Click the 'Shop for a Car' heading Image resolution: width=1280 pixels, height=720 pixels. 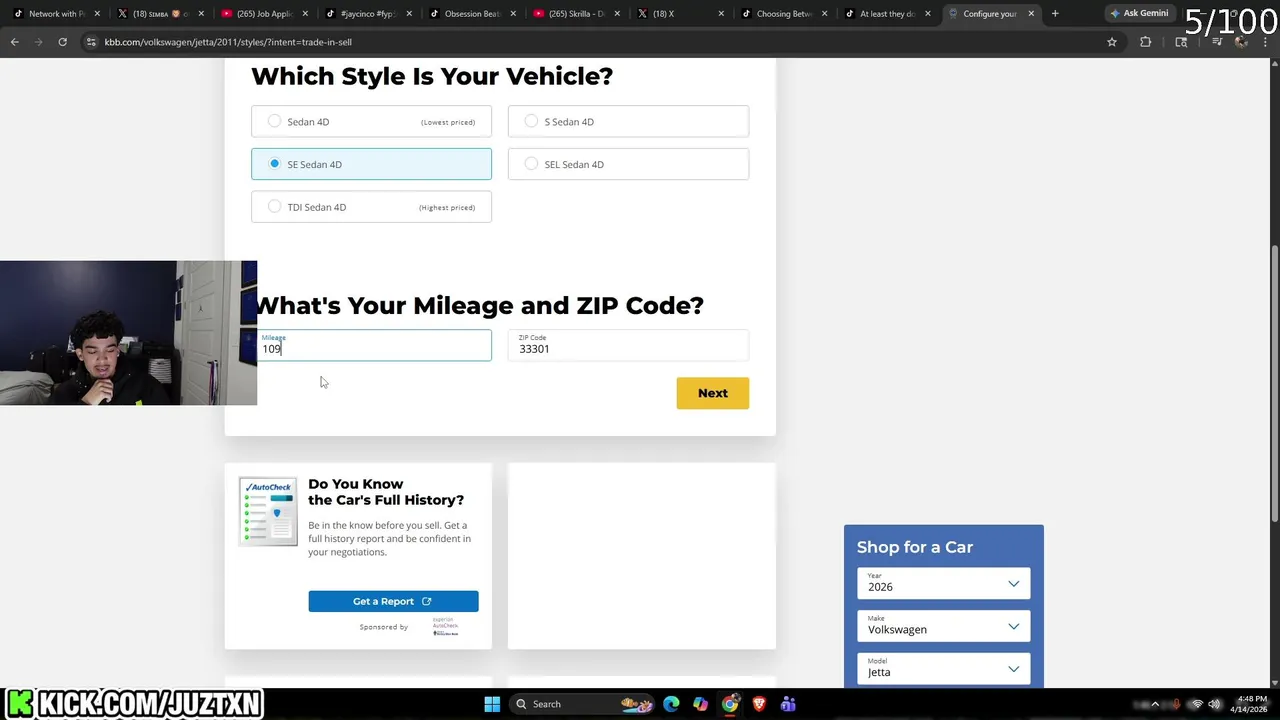[x=915, y=547]
